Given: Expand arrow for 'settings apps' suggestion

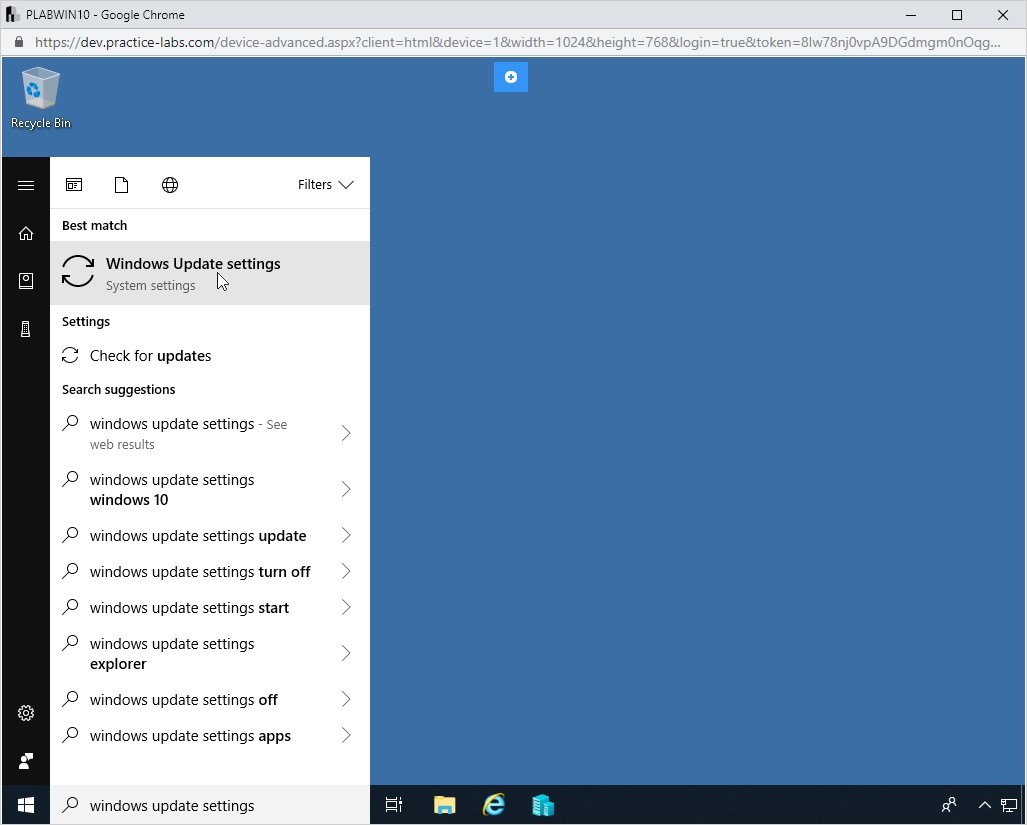Looking at the screenshot, I should (x=346, y=735).
